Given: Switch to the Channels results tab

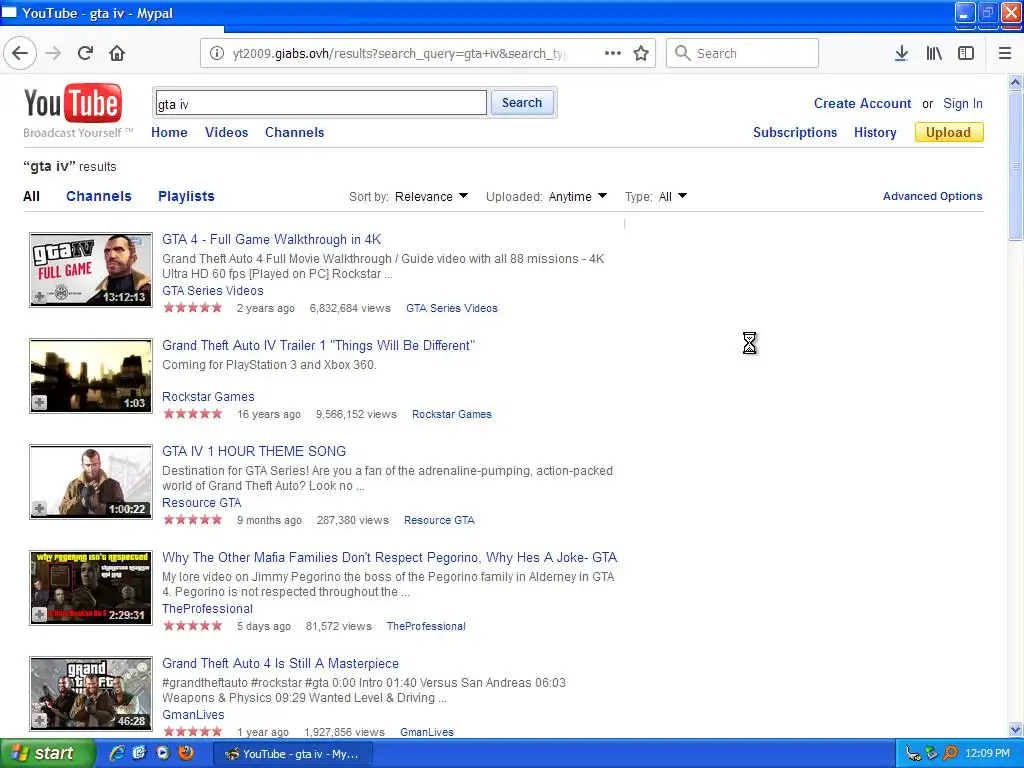Looking at the screenshot, I should [x=99, y=196].
